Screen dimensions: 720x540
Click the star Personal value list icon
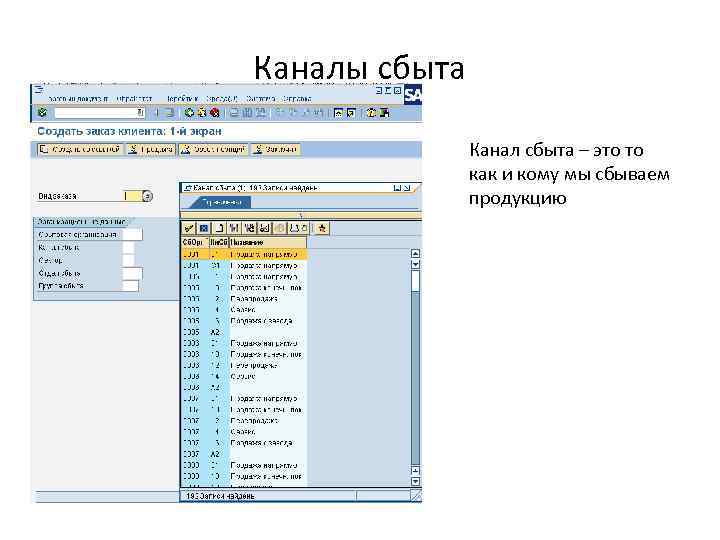pos(322,228)
